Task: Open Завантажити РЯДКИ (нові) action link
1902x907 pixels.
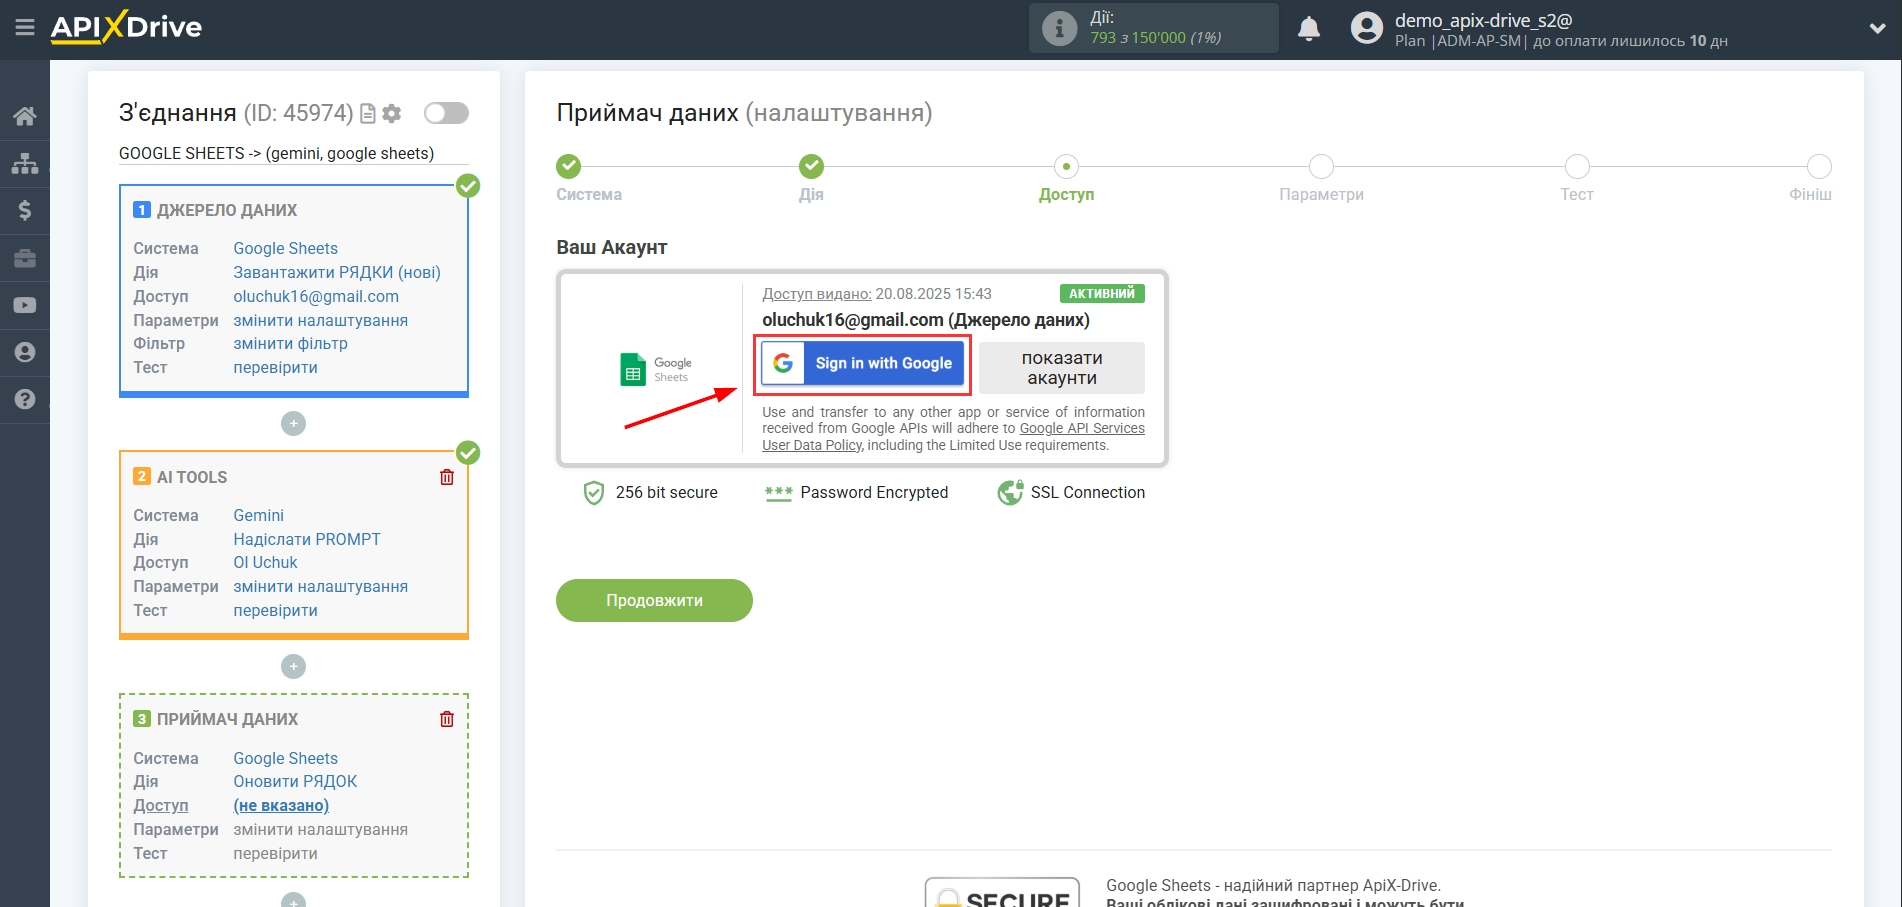Action: pos(337,272)
